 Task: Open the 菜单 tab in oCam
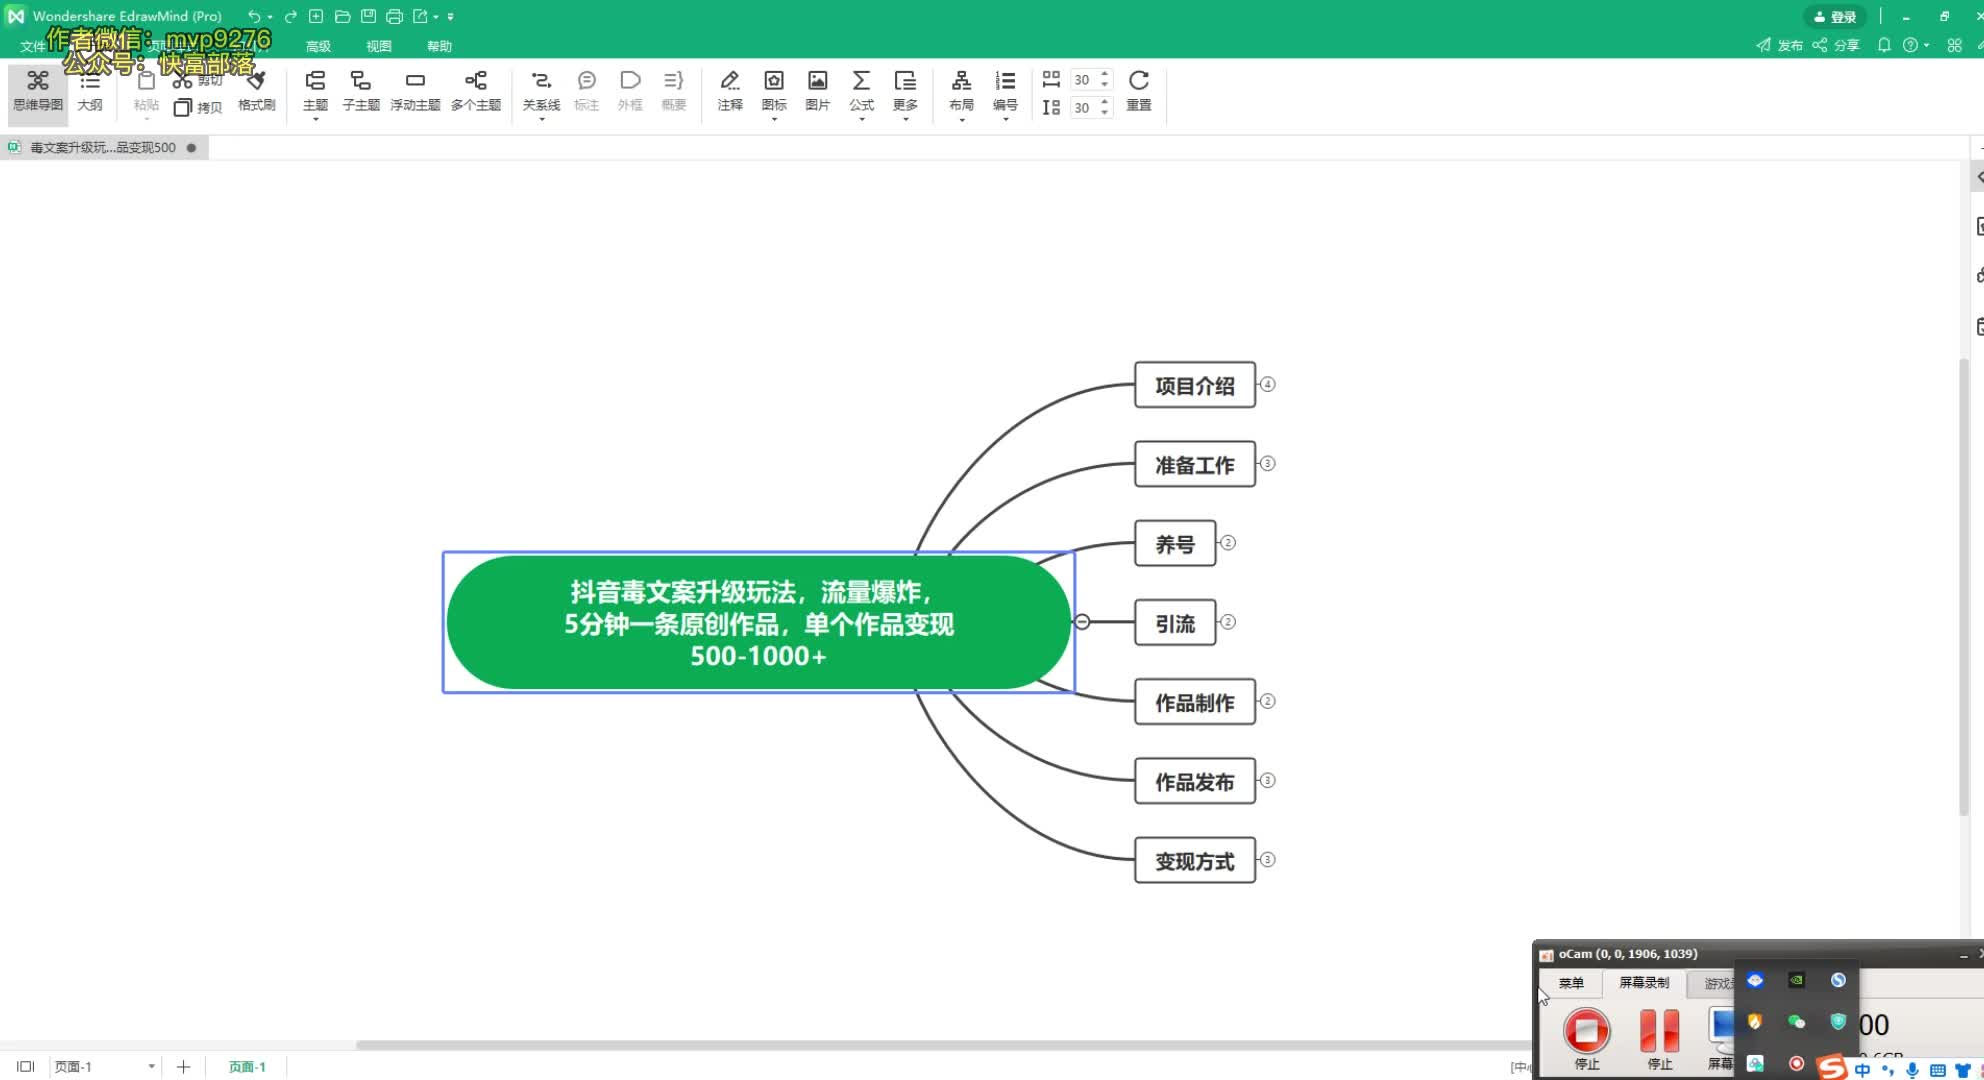coord(1571,983)
